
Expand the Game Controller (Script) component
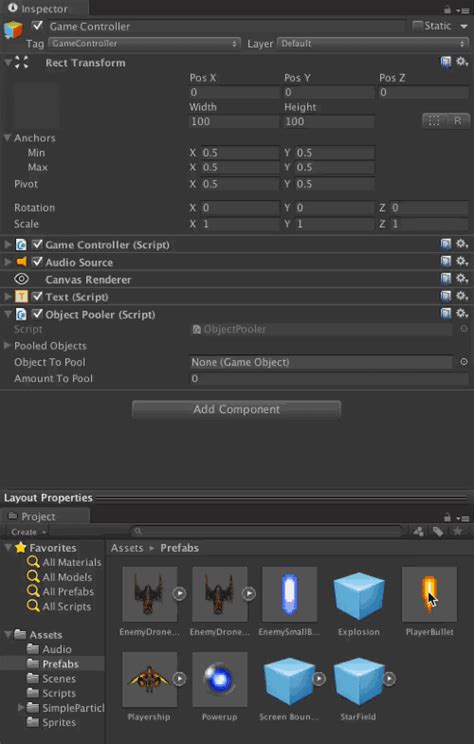[x=8, y=245]
